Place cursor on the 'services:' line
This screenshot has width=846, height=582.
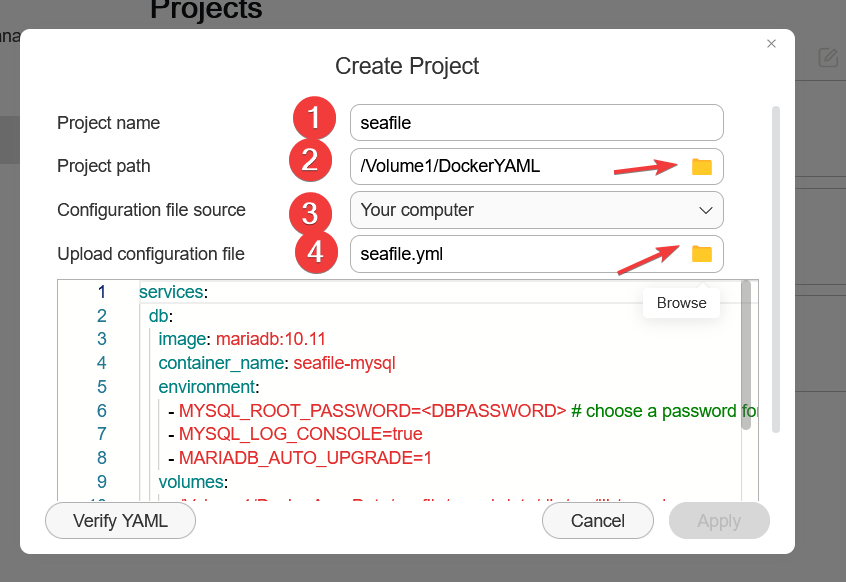[x=173, y=292]
